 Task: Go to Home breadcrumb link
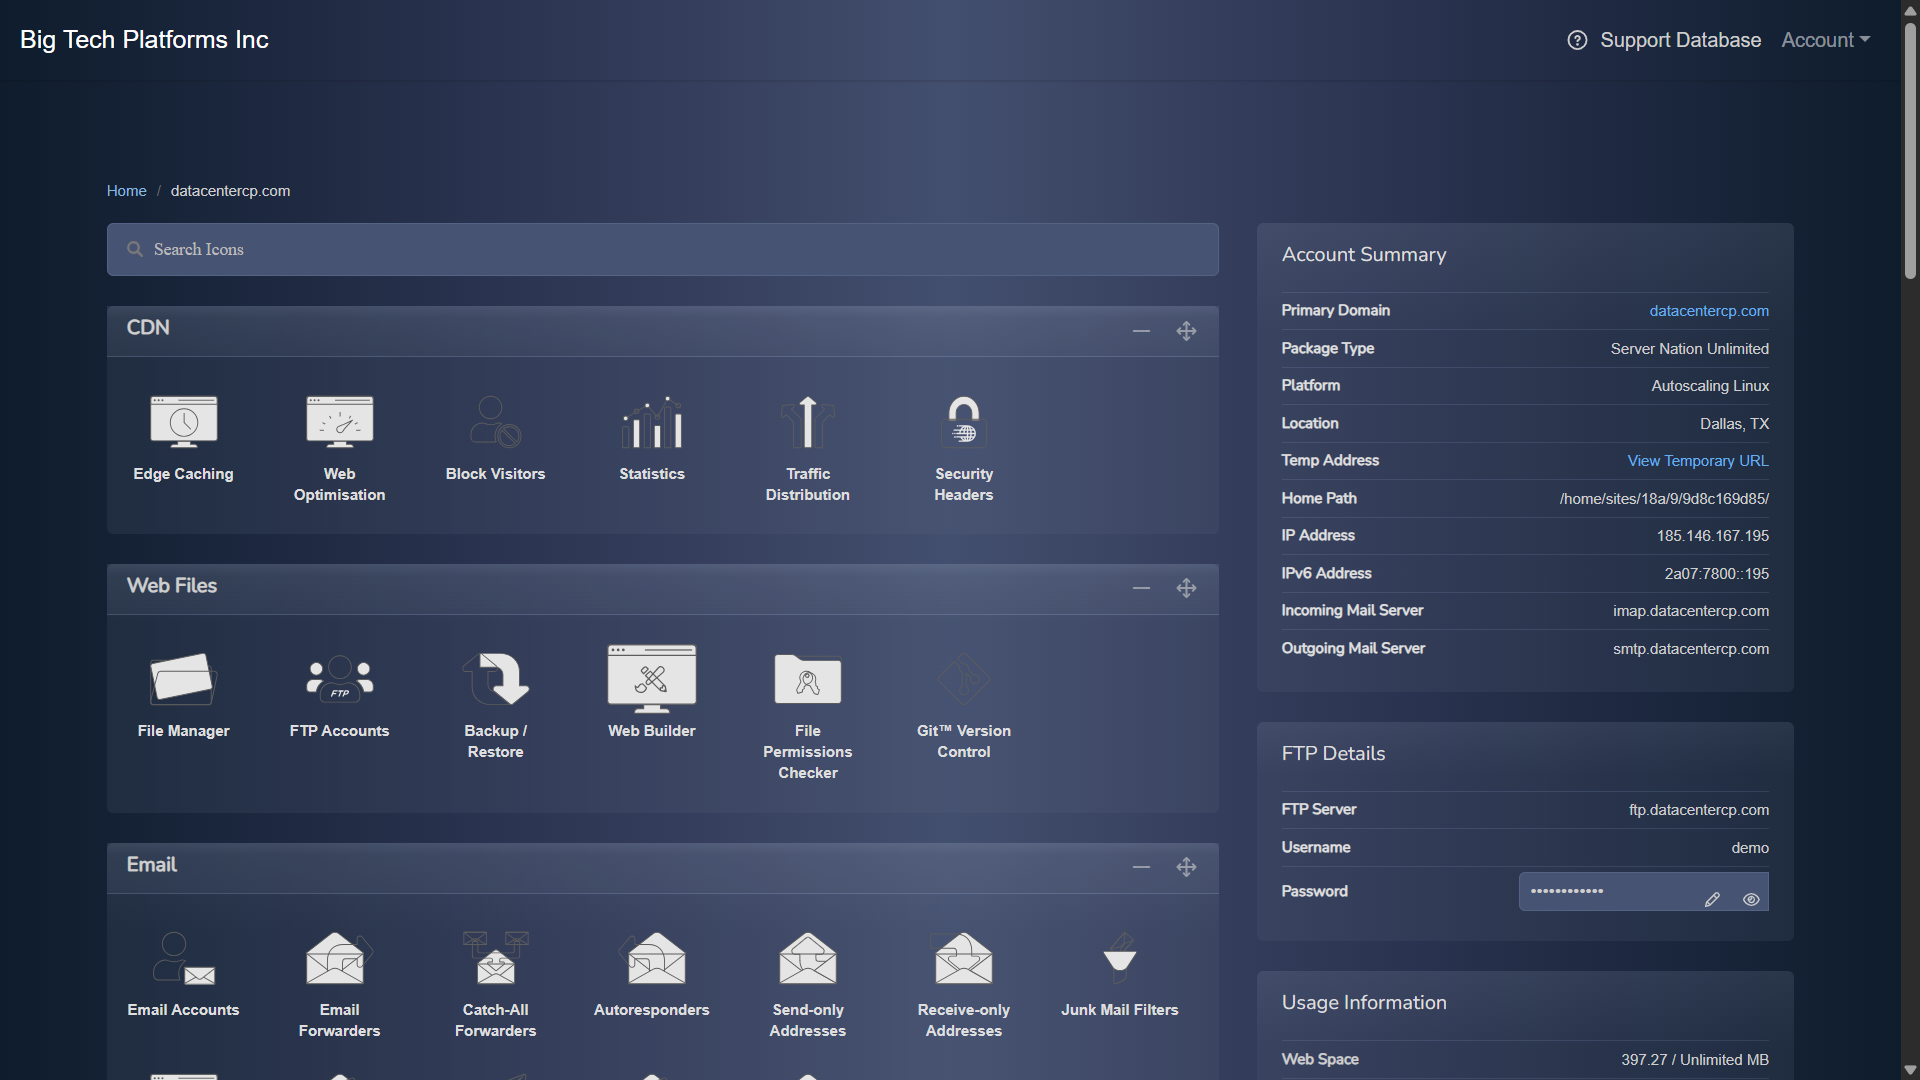126,191
